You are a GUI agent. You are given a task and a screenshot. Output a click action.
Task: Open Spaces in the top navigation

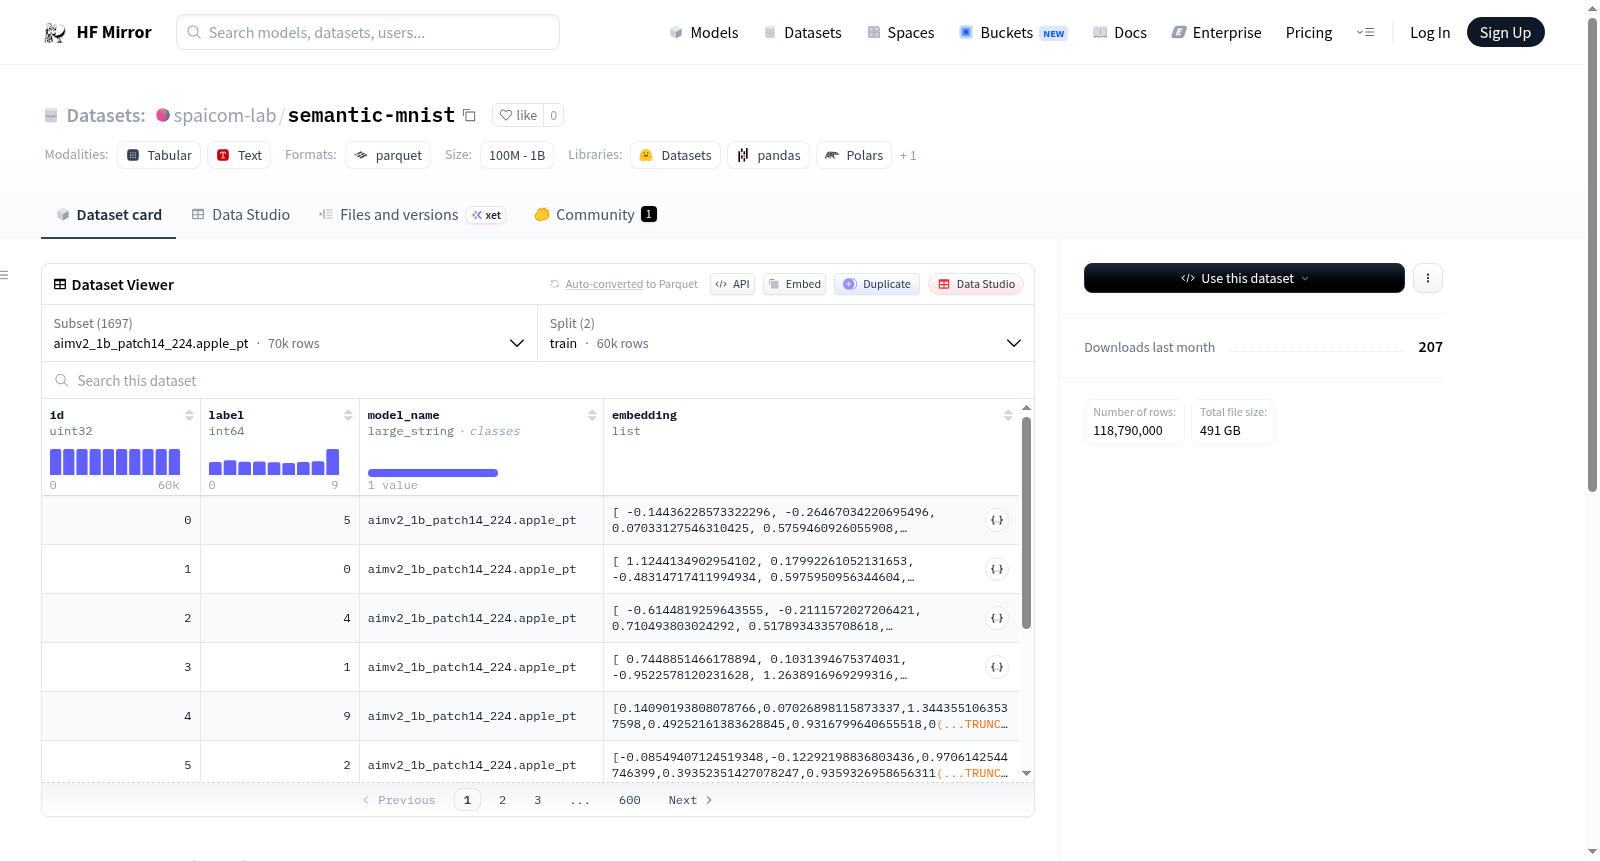coord(901,32)
